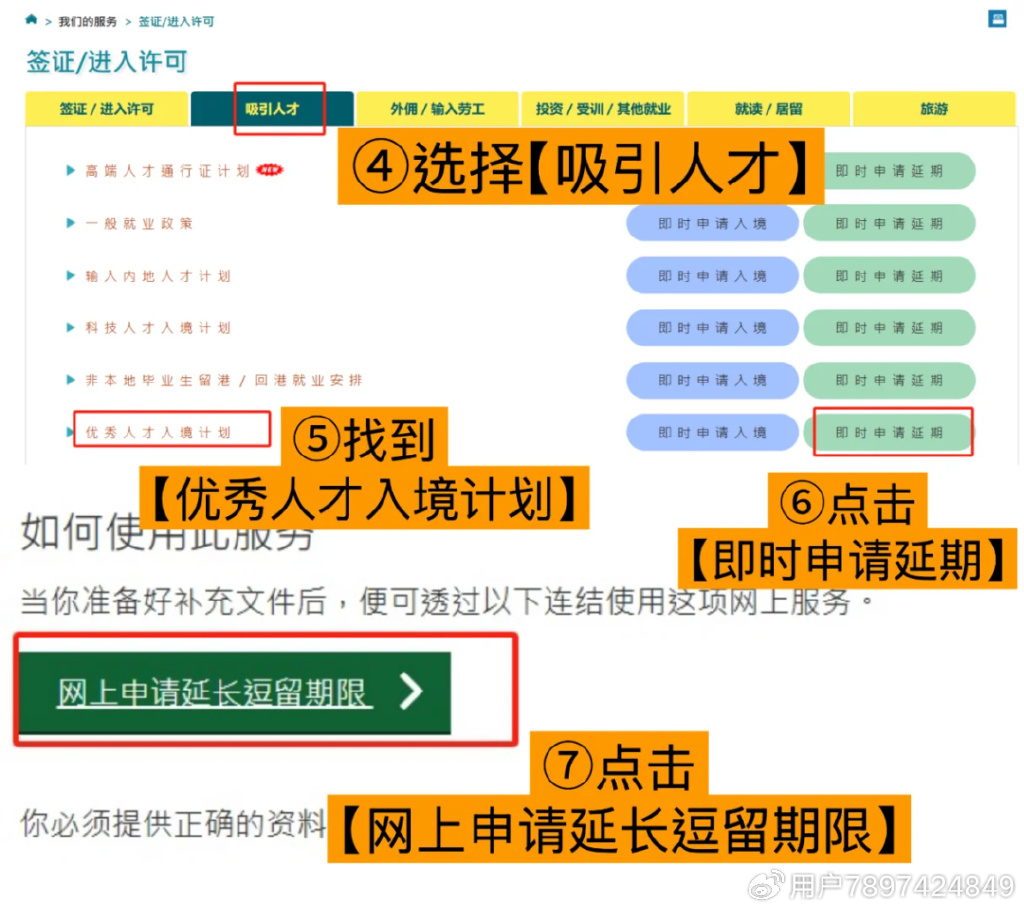Open 我们的服务 breadcrumb link

(x=88, y=22)
